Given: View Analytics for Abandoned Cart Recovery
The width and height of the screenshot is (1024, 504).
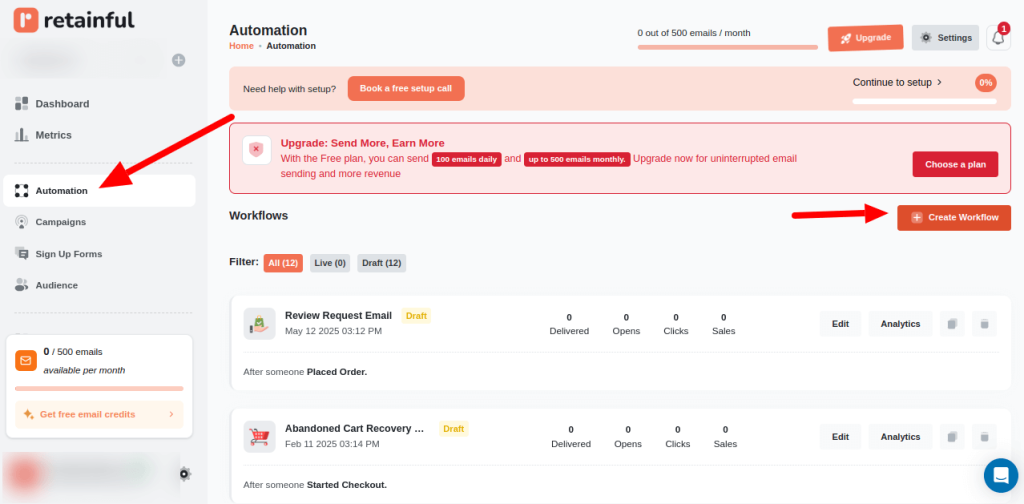Looking at the screenshot, I should click(x=900, y=437).
